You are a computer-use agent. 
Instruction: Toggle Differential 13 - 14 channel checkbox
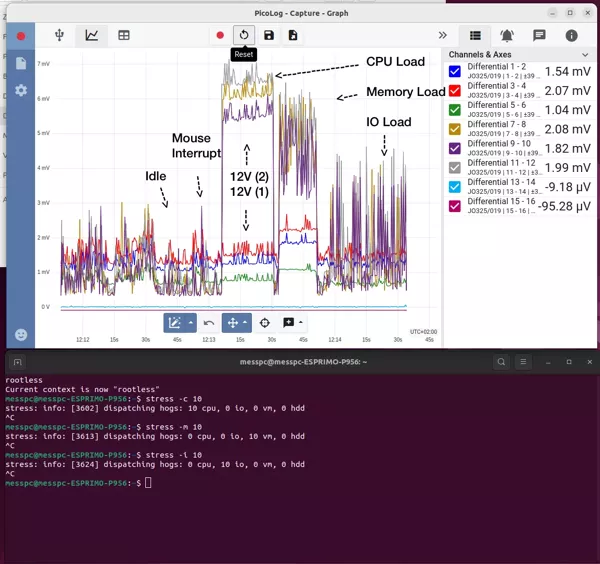tap(455, 187)
